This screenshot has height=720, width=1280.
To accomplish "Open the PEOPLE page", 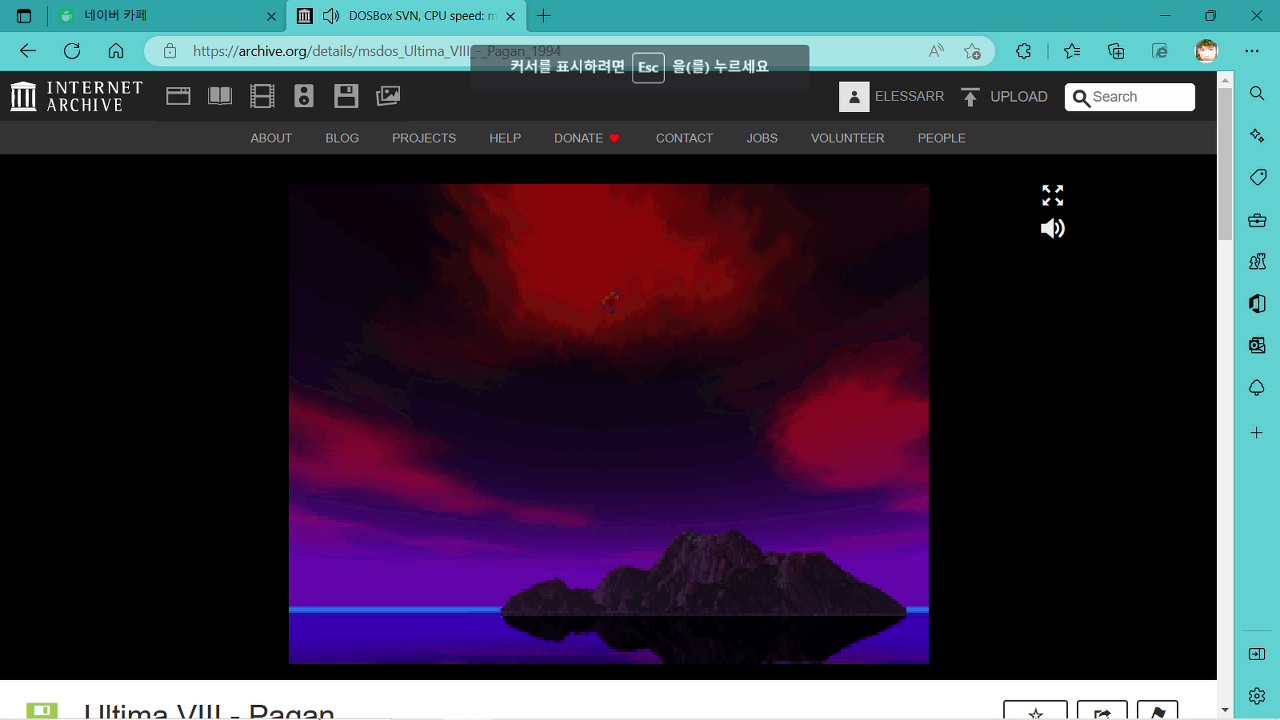I will pyautogui.click(x=942, y=138).
